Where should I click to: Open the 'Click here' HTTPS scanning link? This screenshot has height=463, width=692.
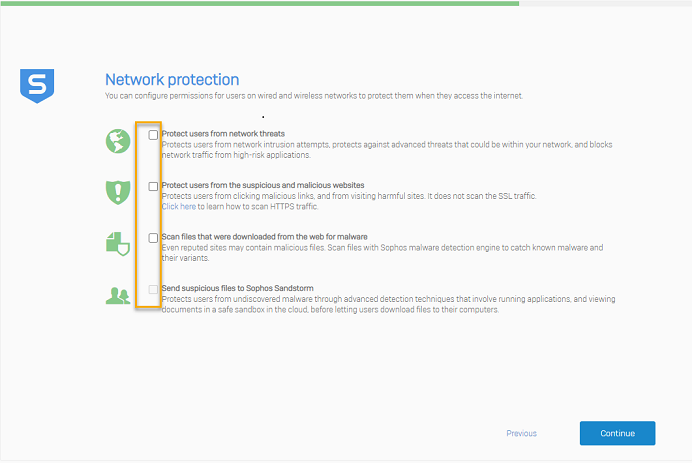(178, 206)
